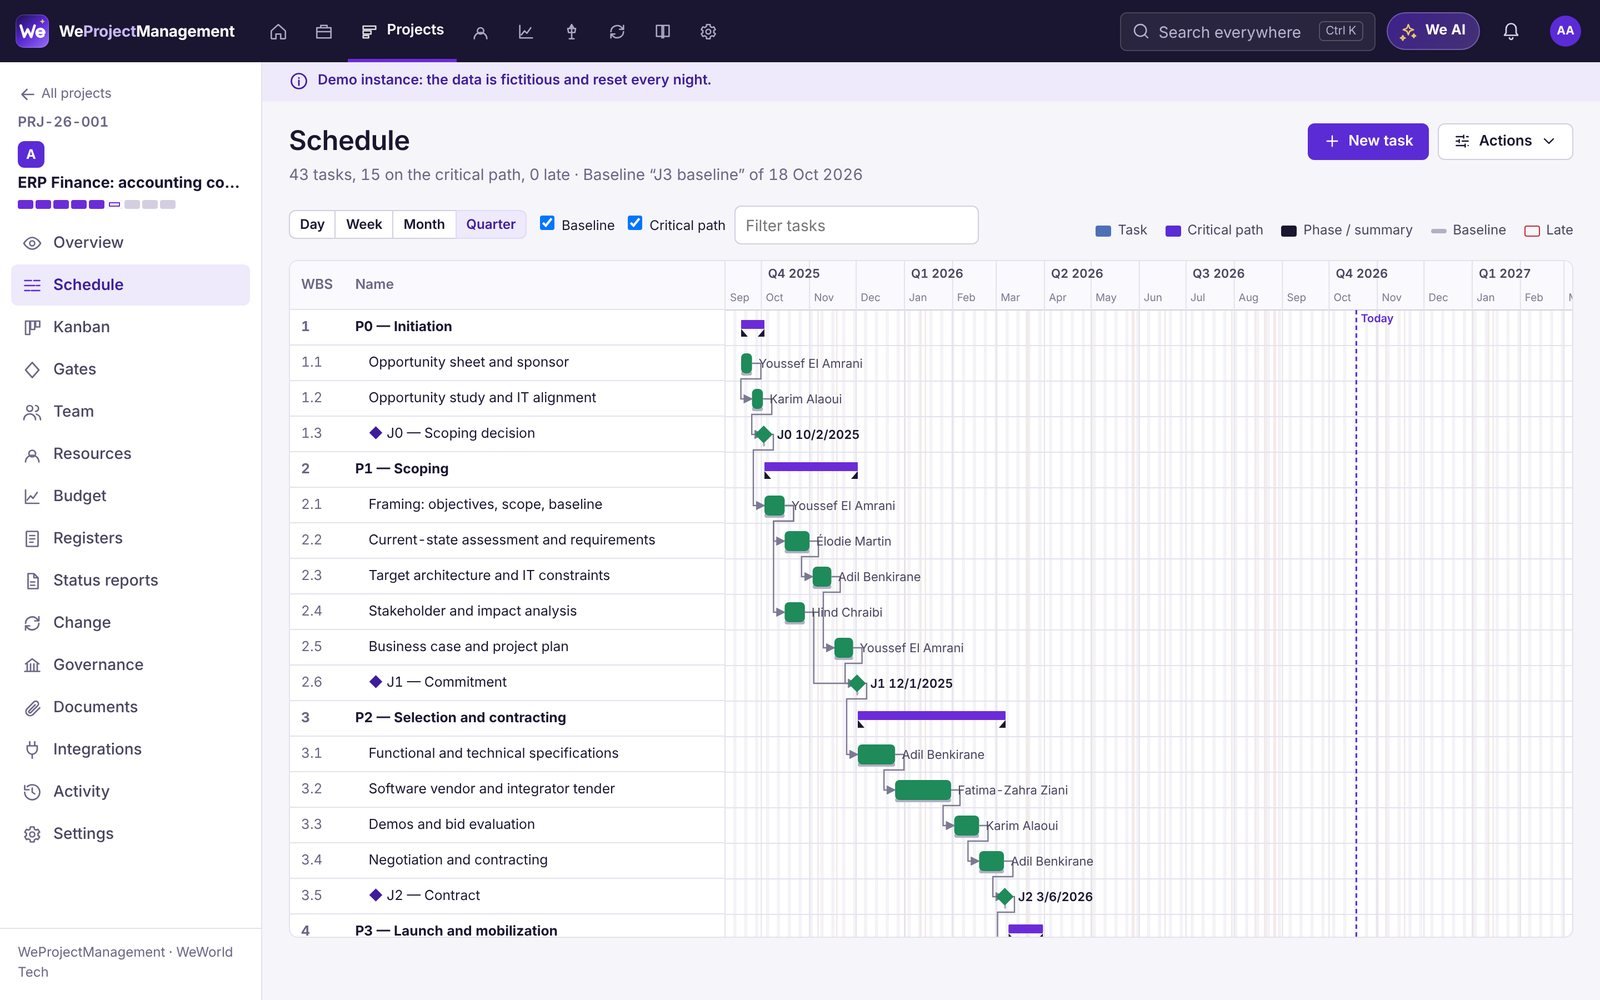
Task: Open the AA user avatar menu
Action: (x=1565, y=31)
